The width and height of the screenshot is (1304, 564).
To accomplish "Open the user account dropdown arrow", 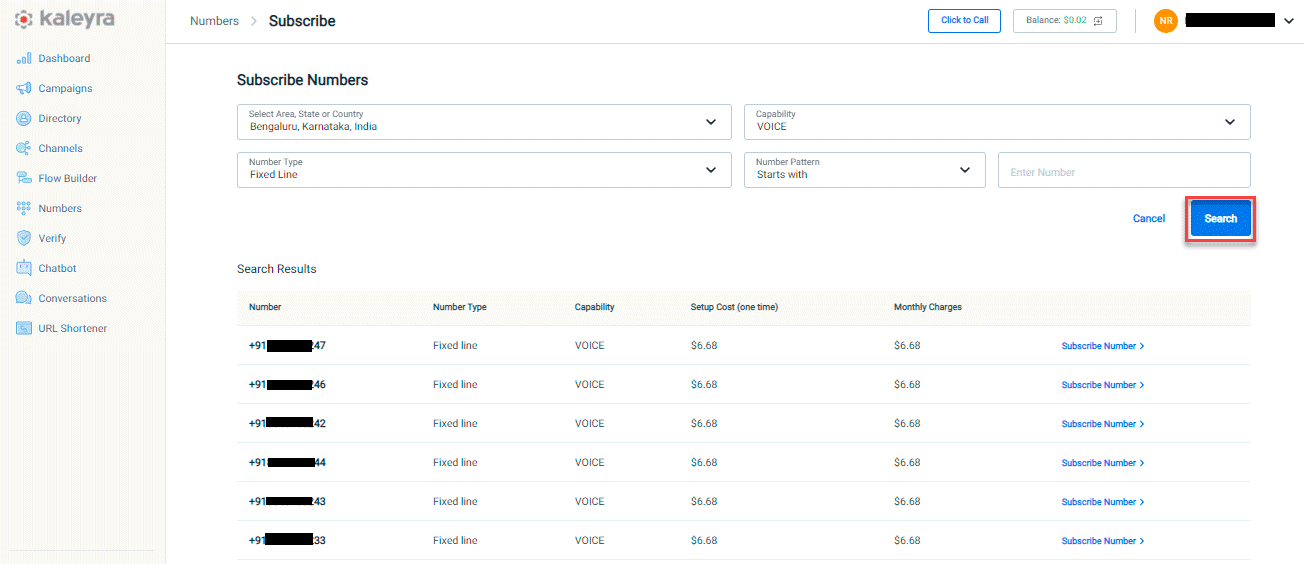I will pos(1288,21).
